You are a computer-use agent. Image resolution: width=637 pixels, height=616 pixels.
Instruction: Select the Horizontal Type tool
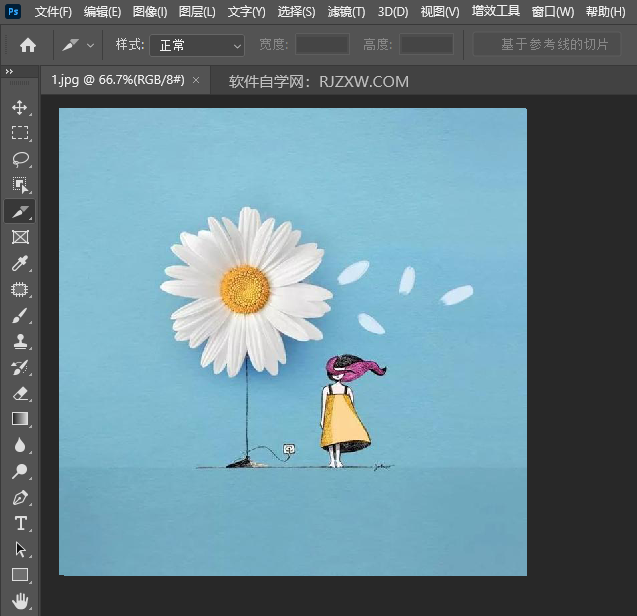[20, 523]
